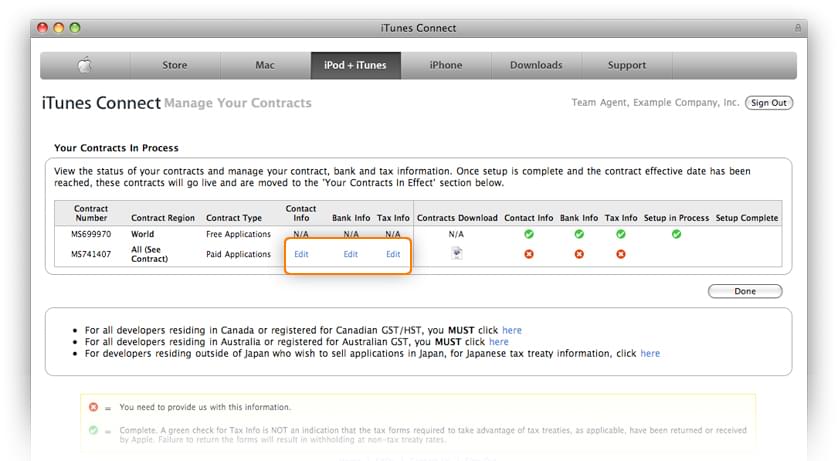Edit Tax Info for Paid Applications contract
Viewport: 838px width, 461px height.
coord(393,254)
